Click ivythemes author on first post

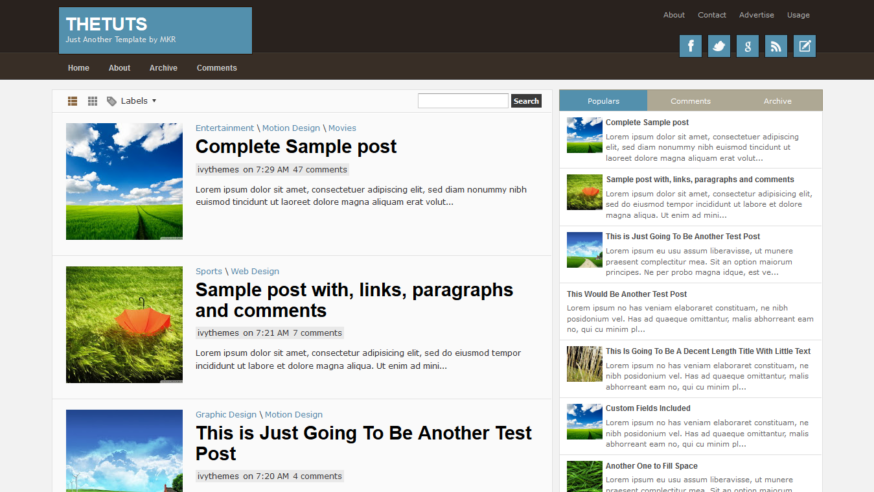click(218, 169)
